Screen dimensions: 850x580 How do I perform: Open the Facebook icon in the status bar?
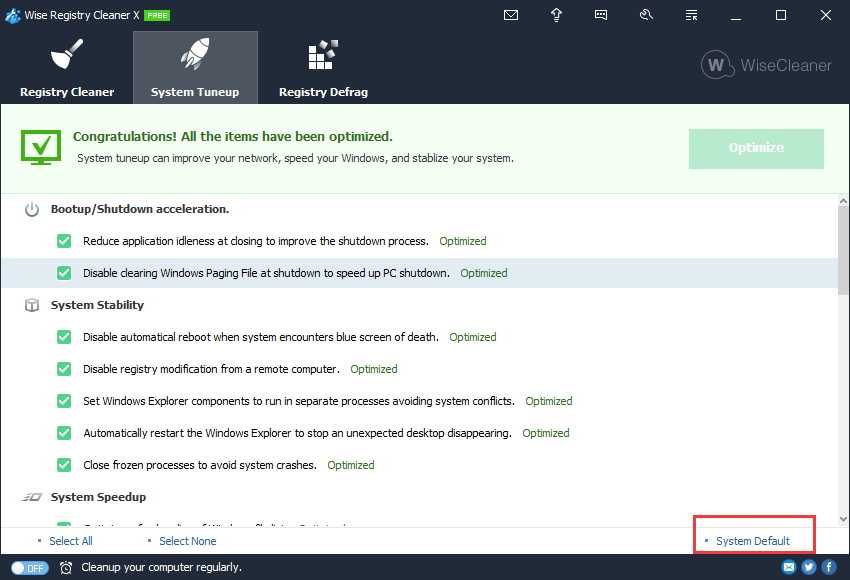click(829, 567)
